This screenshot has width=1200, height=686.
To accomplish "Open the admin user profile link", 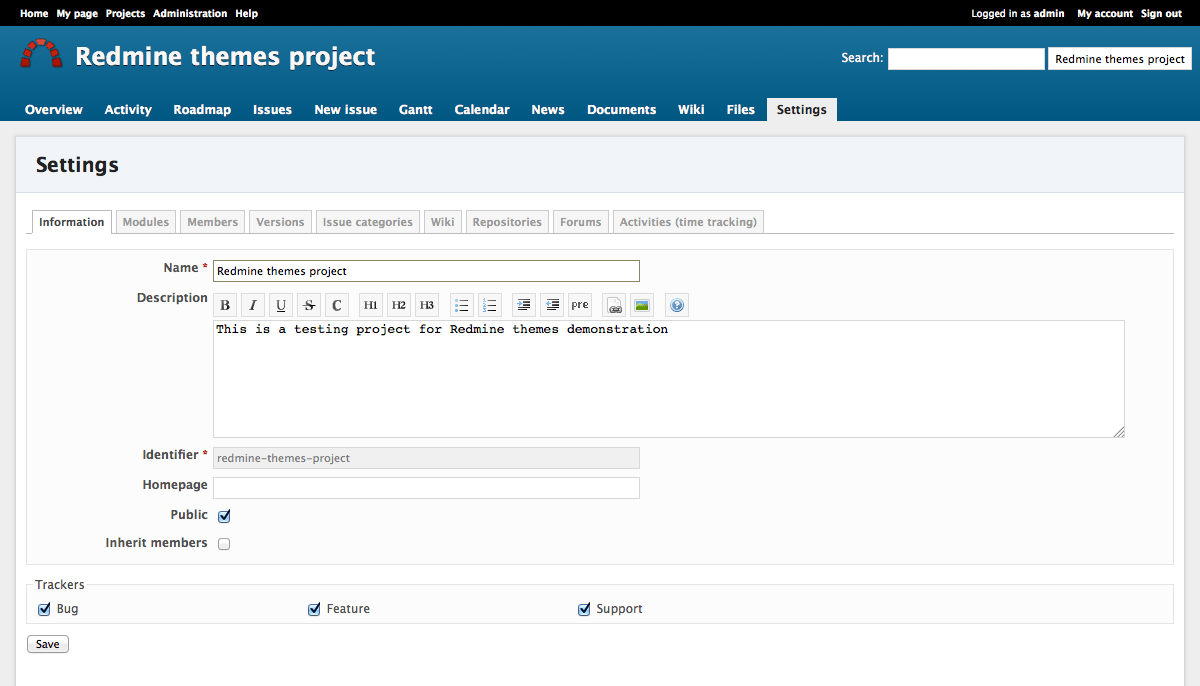I will click(x=1049, y=14).
